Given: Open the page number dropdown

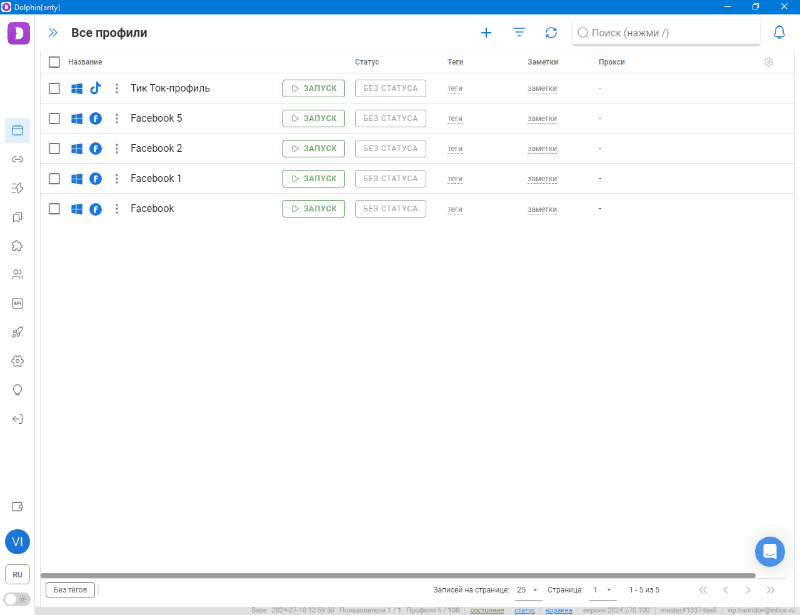Looking at the screenshot, I should (x=603, y=590).
